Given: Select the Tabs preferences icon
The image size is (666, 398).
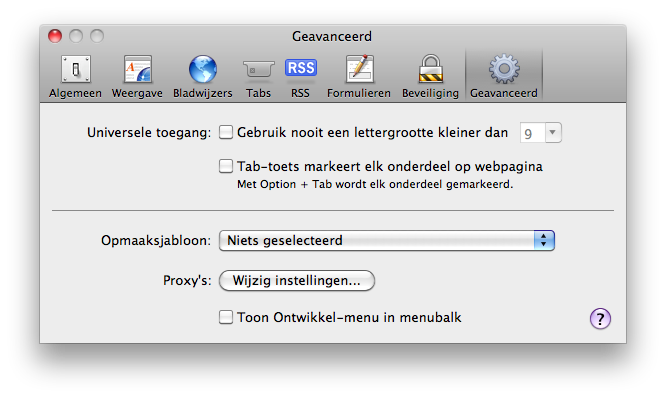Looking at the screenshot, I should [x=258, y=69].
